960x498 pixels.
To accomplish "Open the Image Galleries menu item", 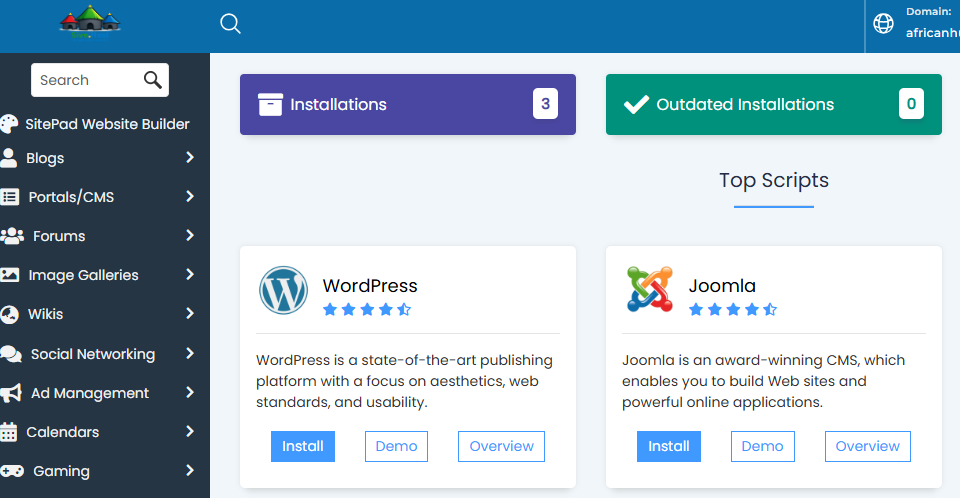I will pyautogui.click(x=98, y=275).
